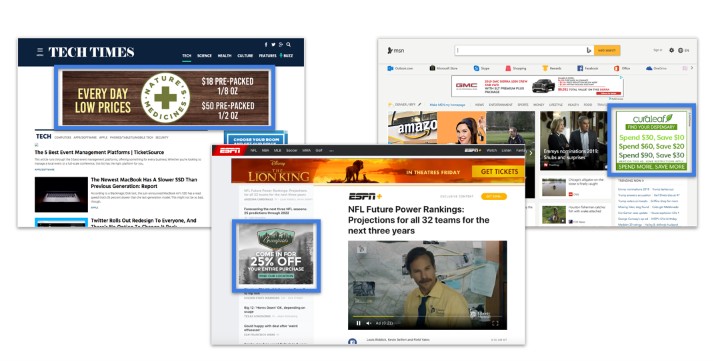This screenshot has width=713, height=361.
Task: Open OneDrive shortcut on MSN
Action: 656,68
